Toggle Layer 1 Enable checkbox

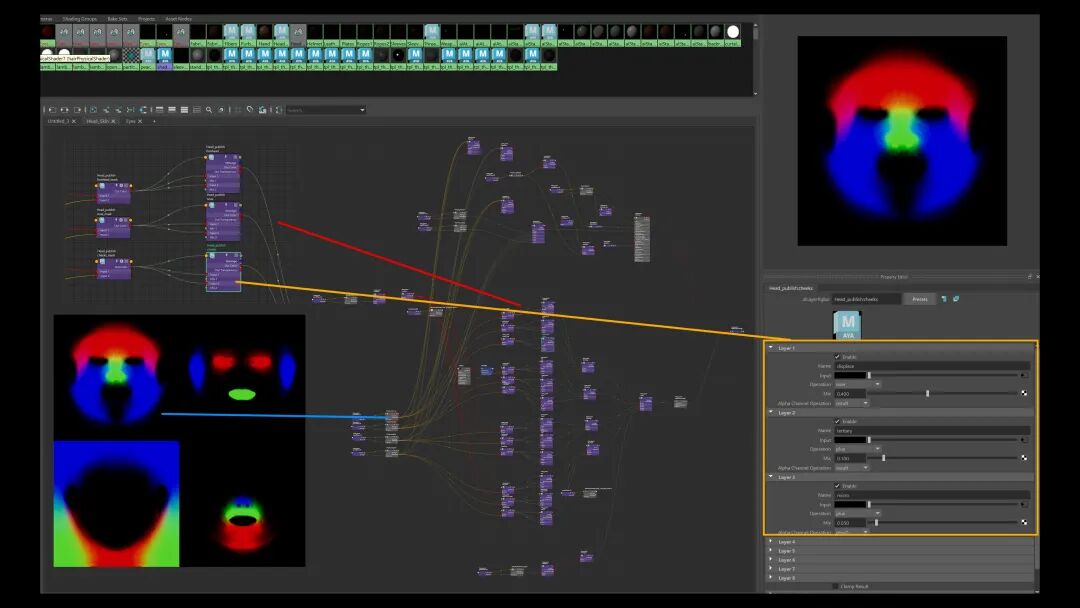(x=837, y=357)
